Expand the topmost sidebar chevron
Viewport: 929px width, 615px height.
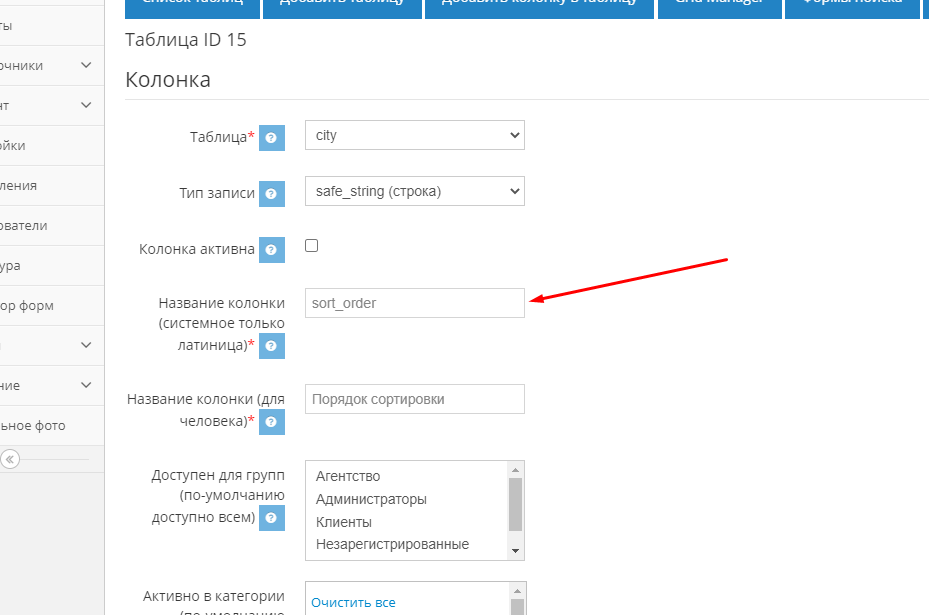pyautogui.click(x=86, y=66)
